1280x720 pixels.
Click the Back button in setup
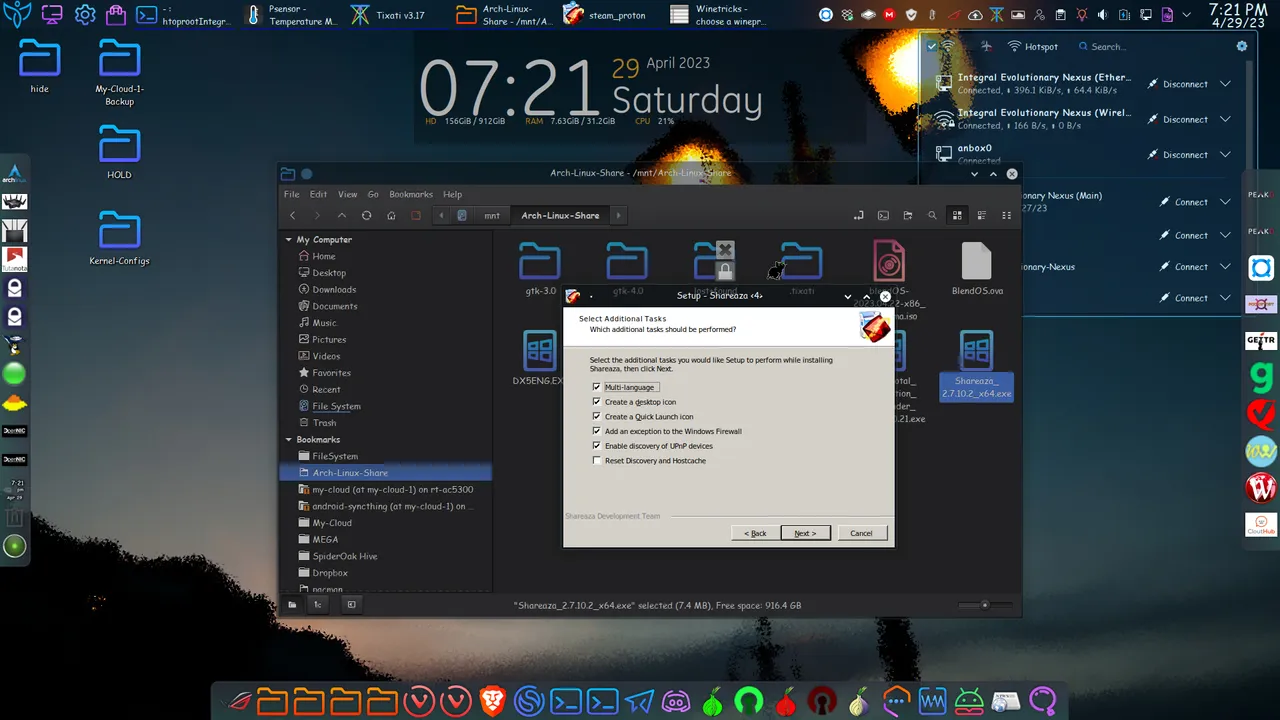point(755,533)
